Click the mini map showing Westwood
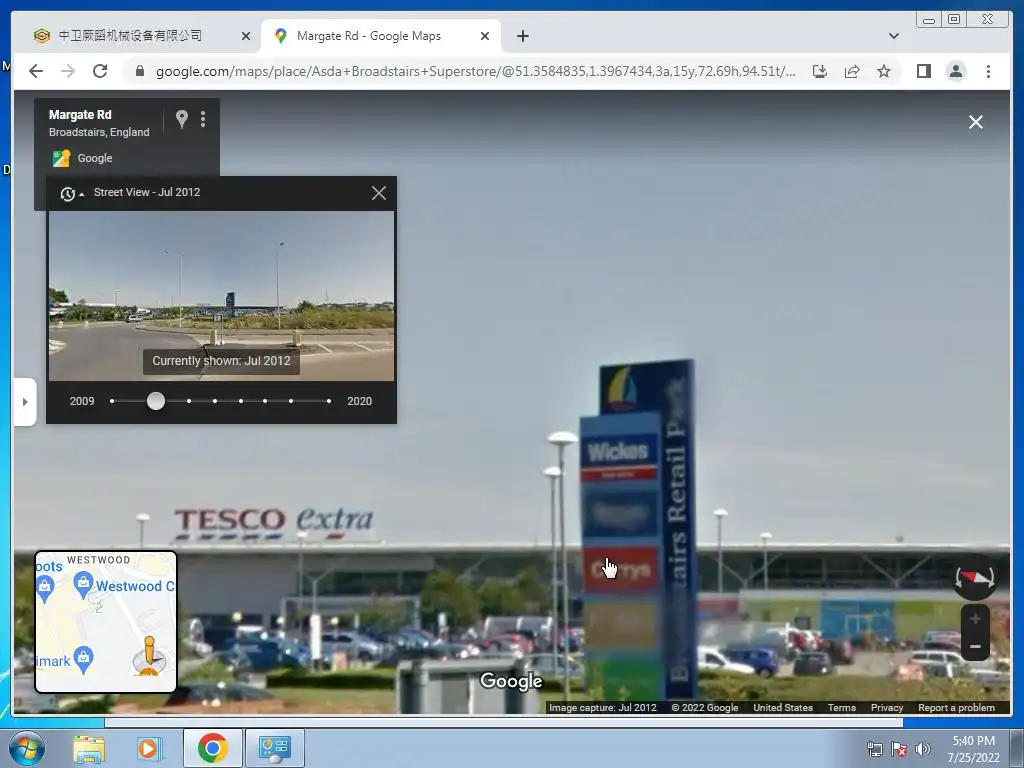The width and height of the screenshot is (1024, 768). (x=106, y=622)
